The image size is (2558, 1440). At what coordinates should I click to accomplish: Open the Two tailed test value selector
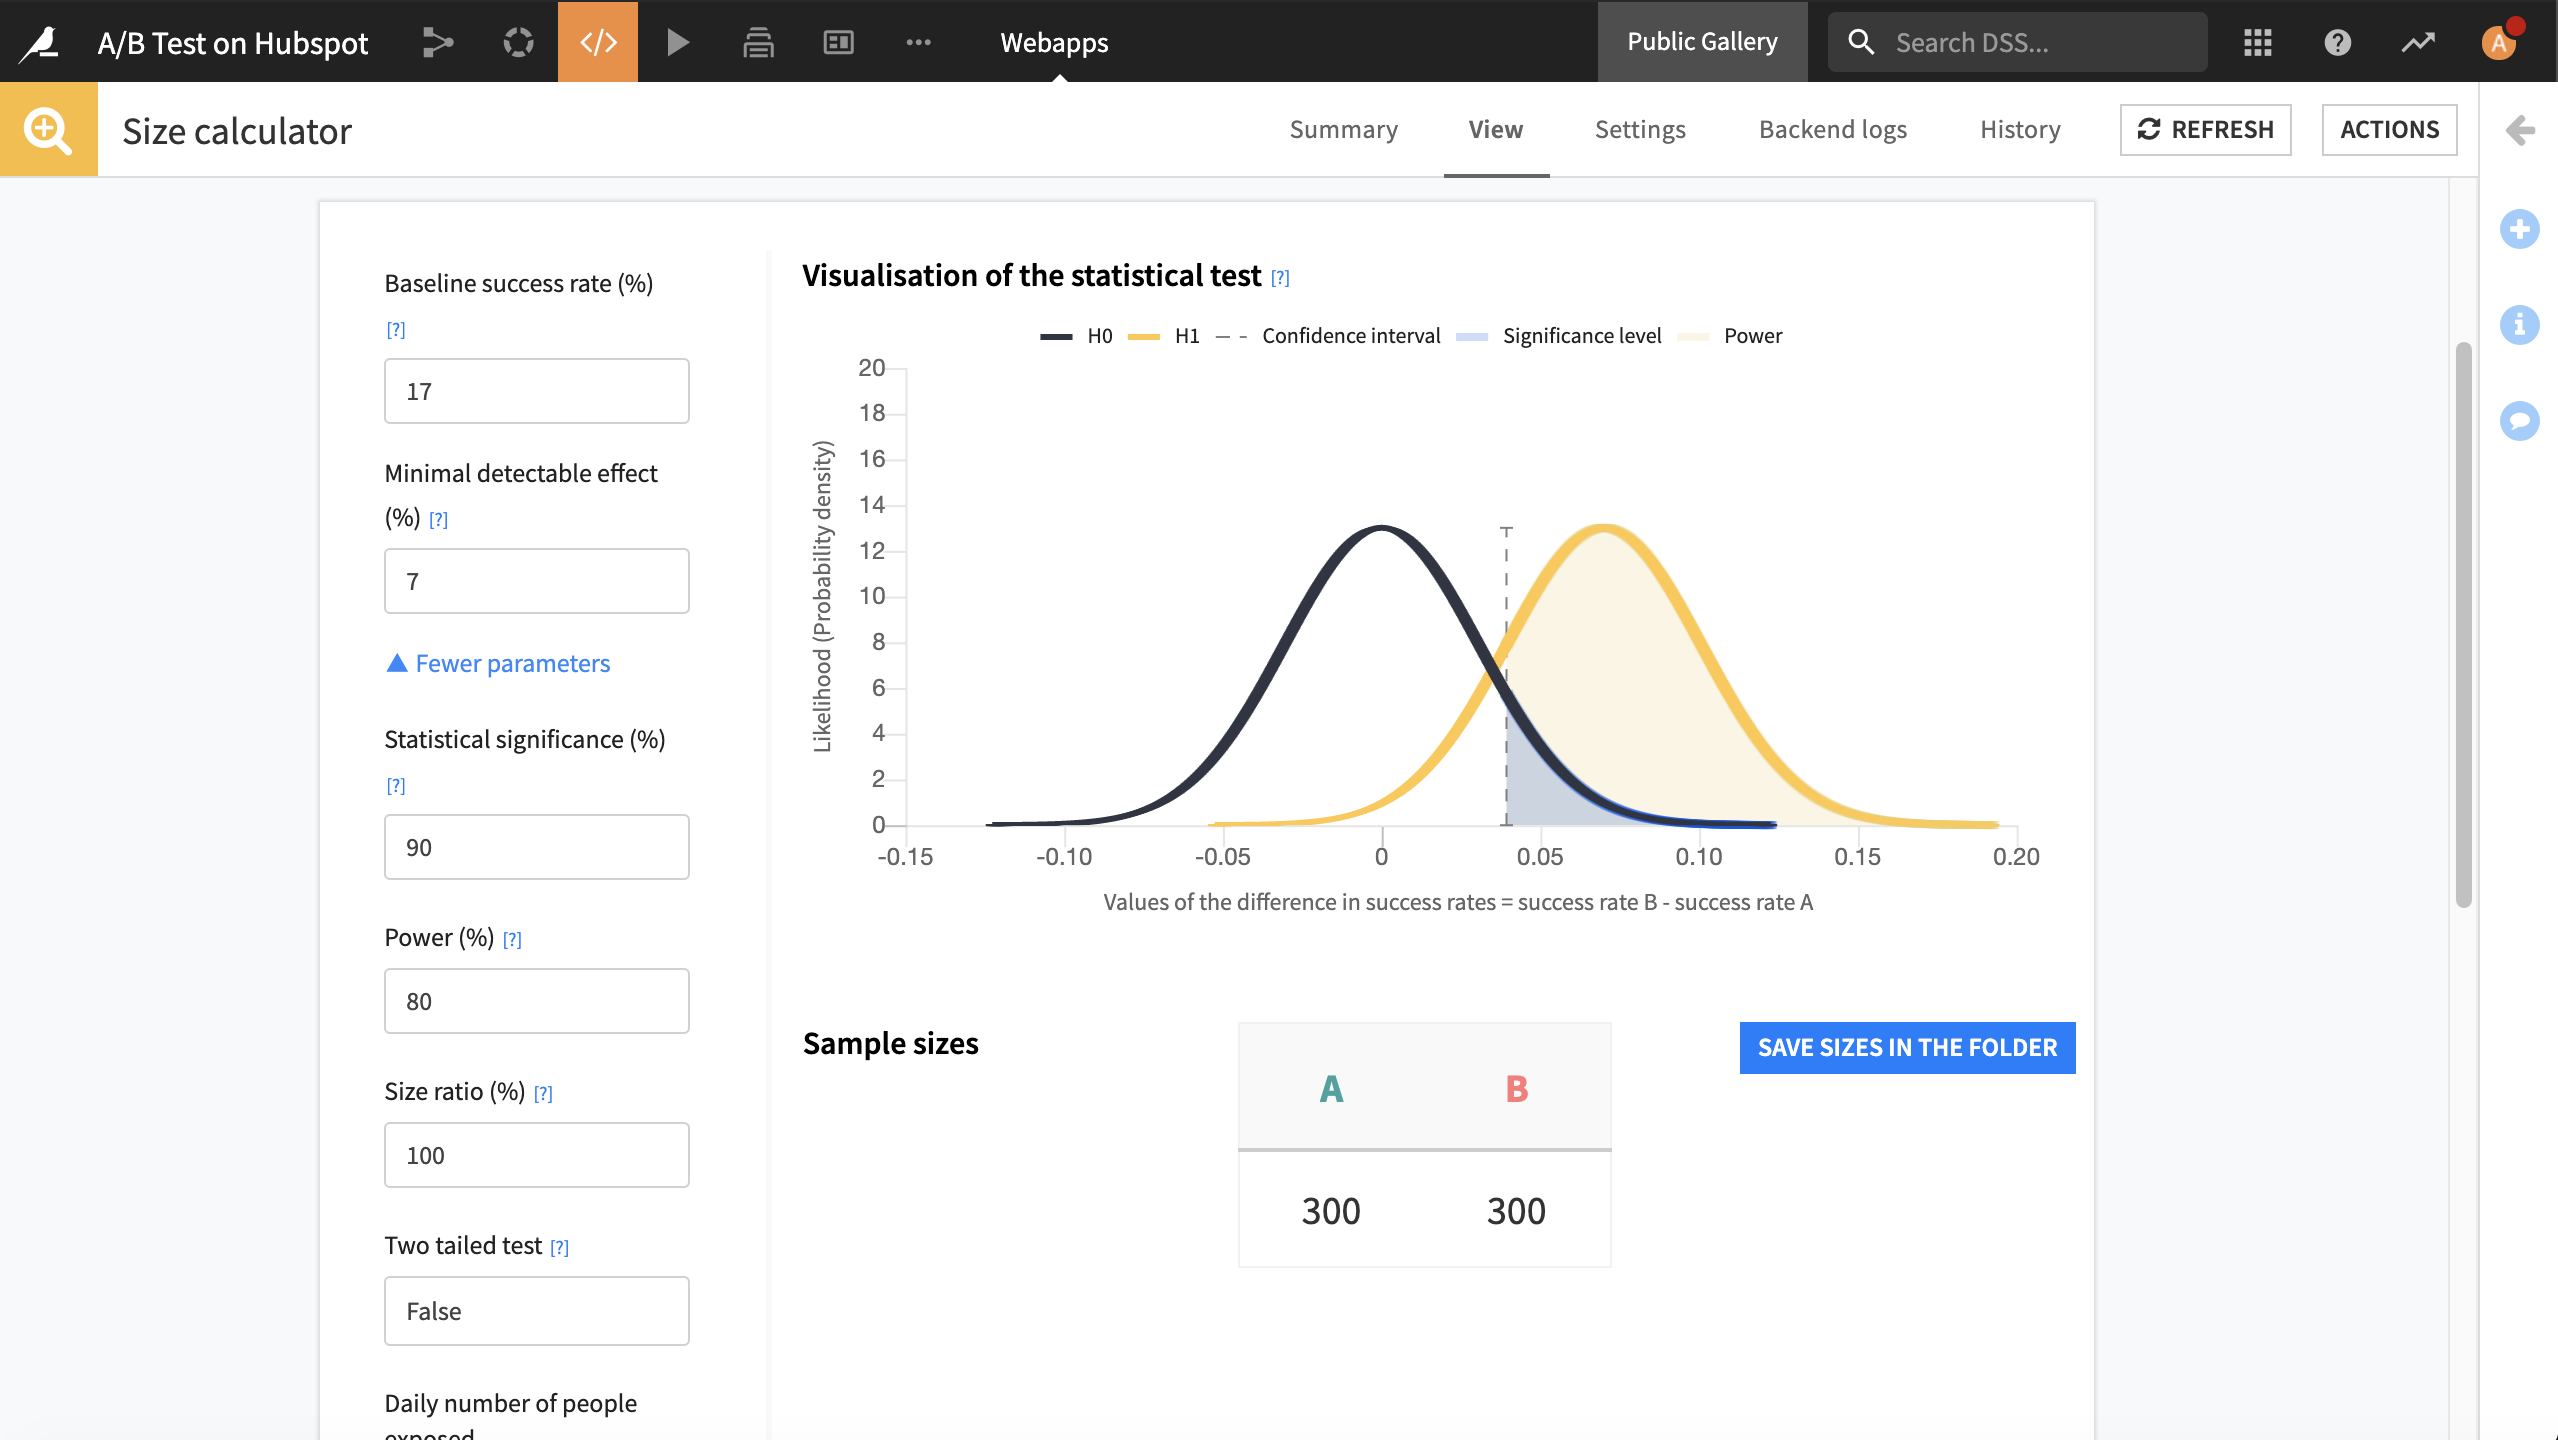pyautogui.click(x=536, y=1310)
